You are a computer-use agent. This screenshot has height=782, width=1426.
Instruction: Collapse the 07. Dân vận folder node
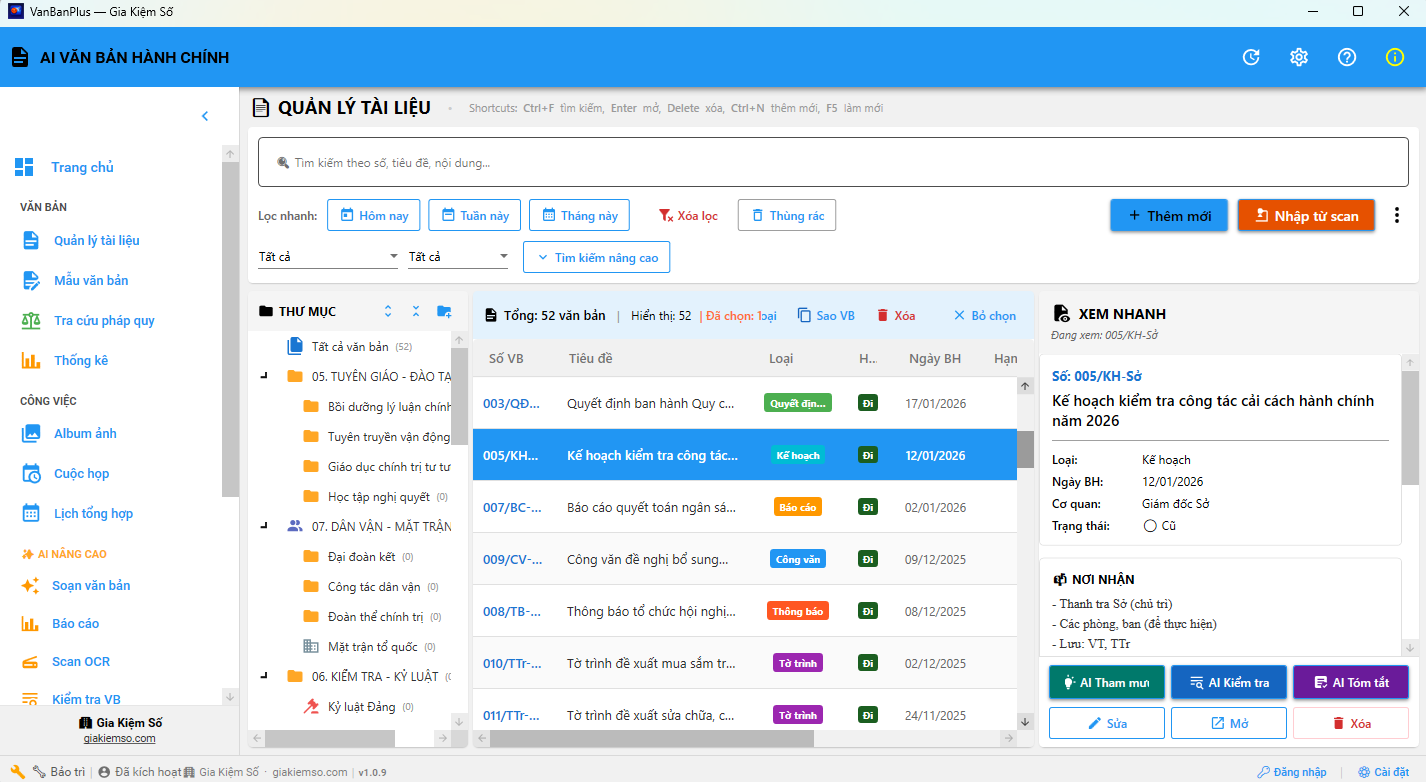point(264,525)
